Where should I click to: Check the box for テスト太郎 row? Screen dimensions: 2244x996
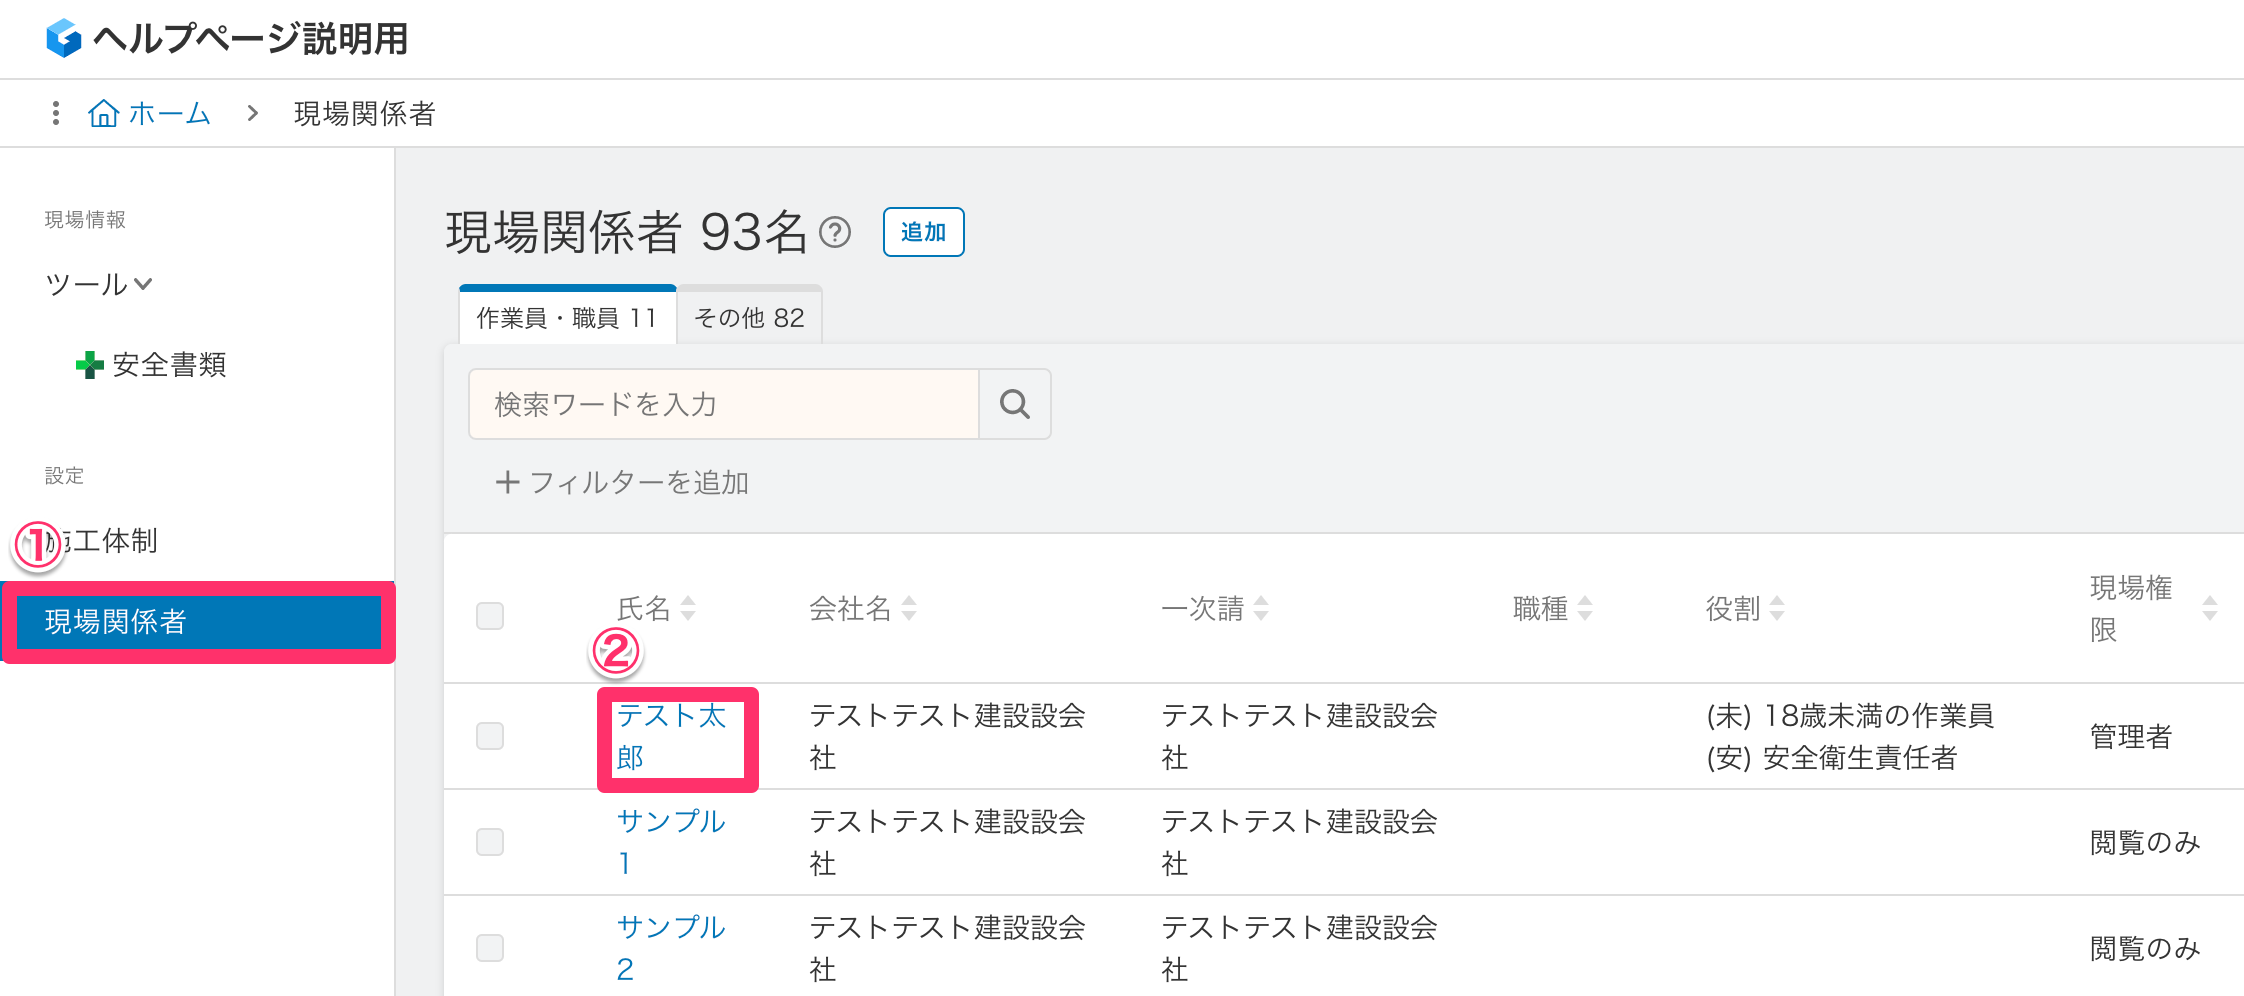click(490, 736)
